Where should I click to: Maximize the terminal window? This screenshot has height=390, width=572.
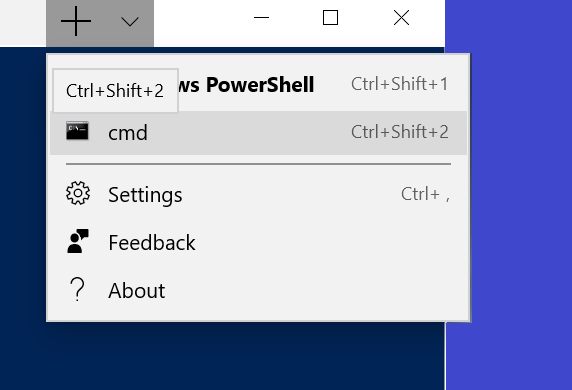coord(330,18)
